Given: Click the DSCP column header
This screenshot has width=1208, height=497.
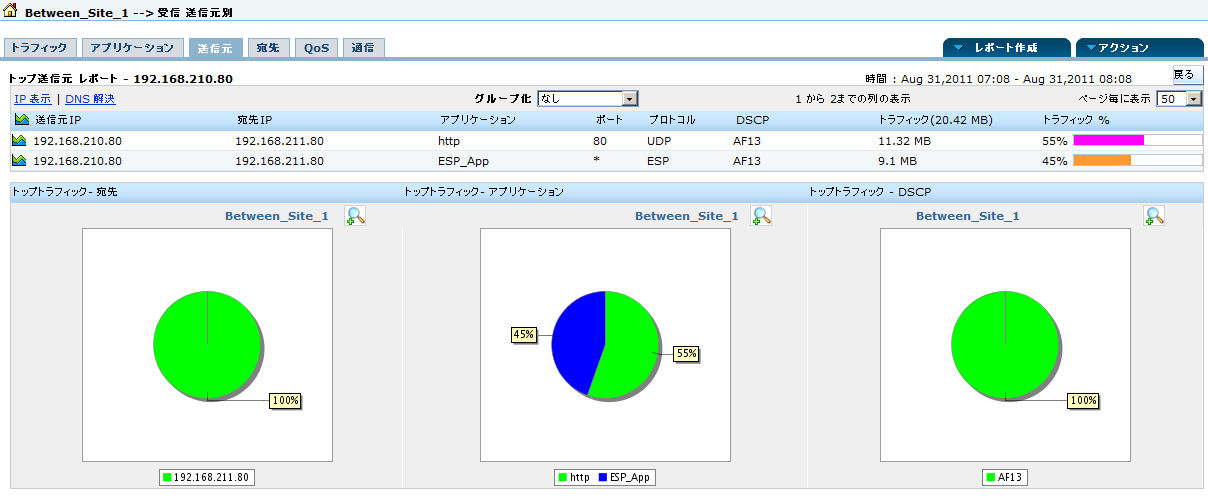Looking at the screenshot, I should click(752, 120).
